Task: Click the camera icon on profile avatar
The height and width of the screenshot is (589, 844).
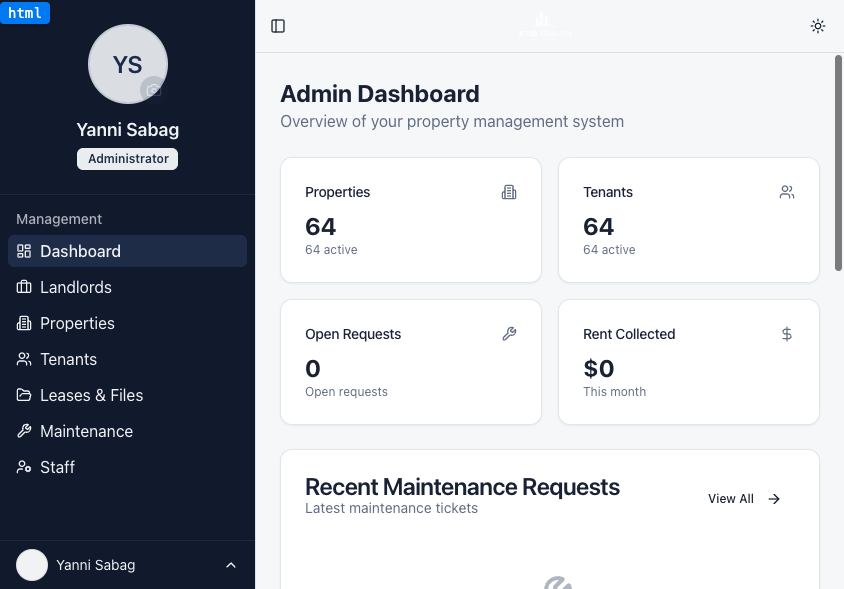Action: [153, 90]
